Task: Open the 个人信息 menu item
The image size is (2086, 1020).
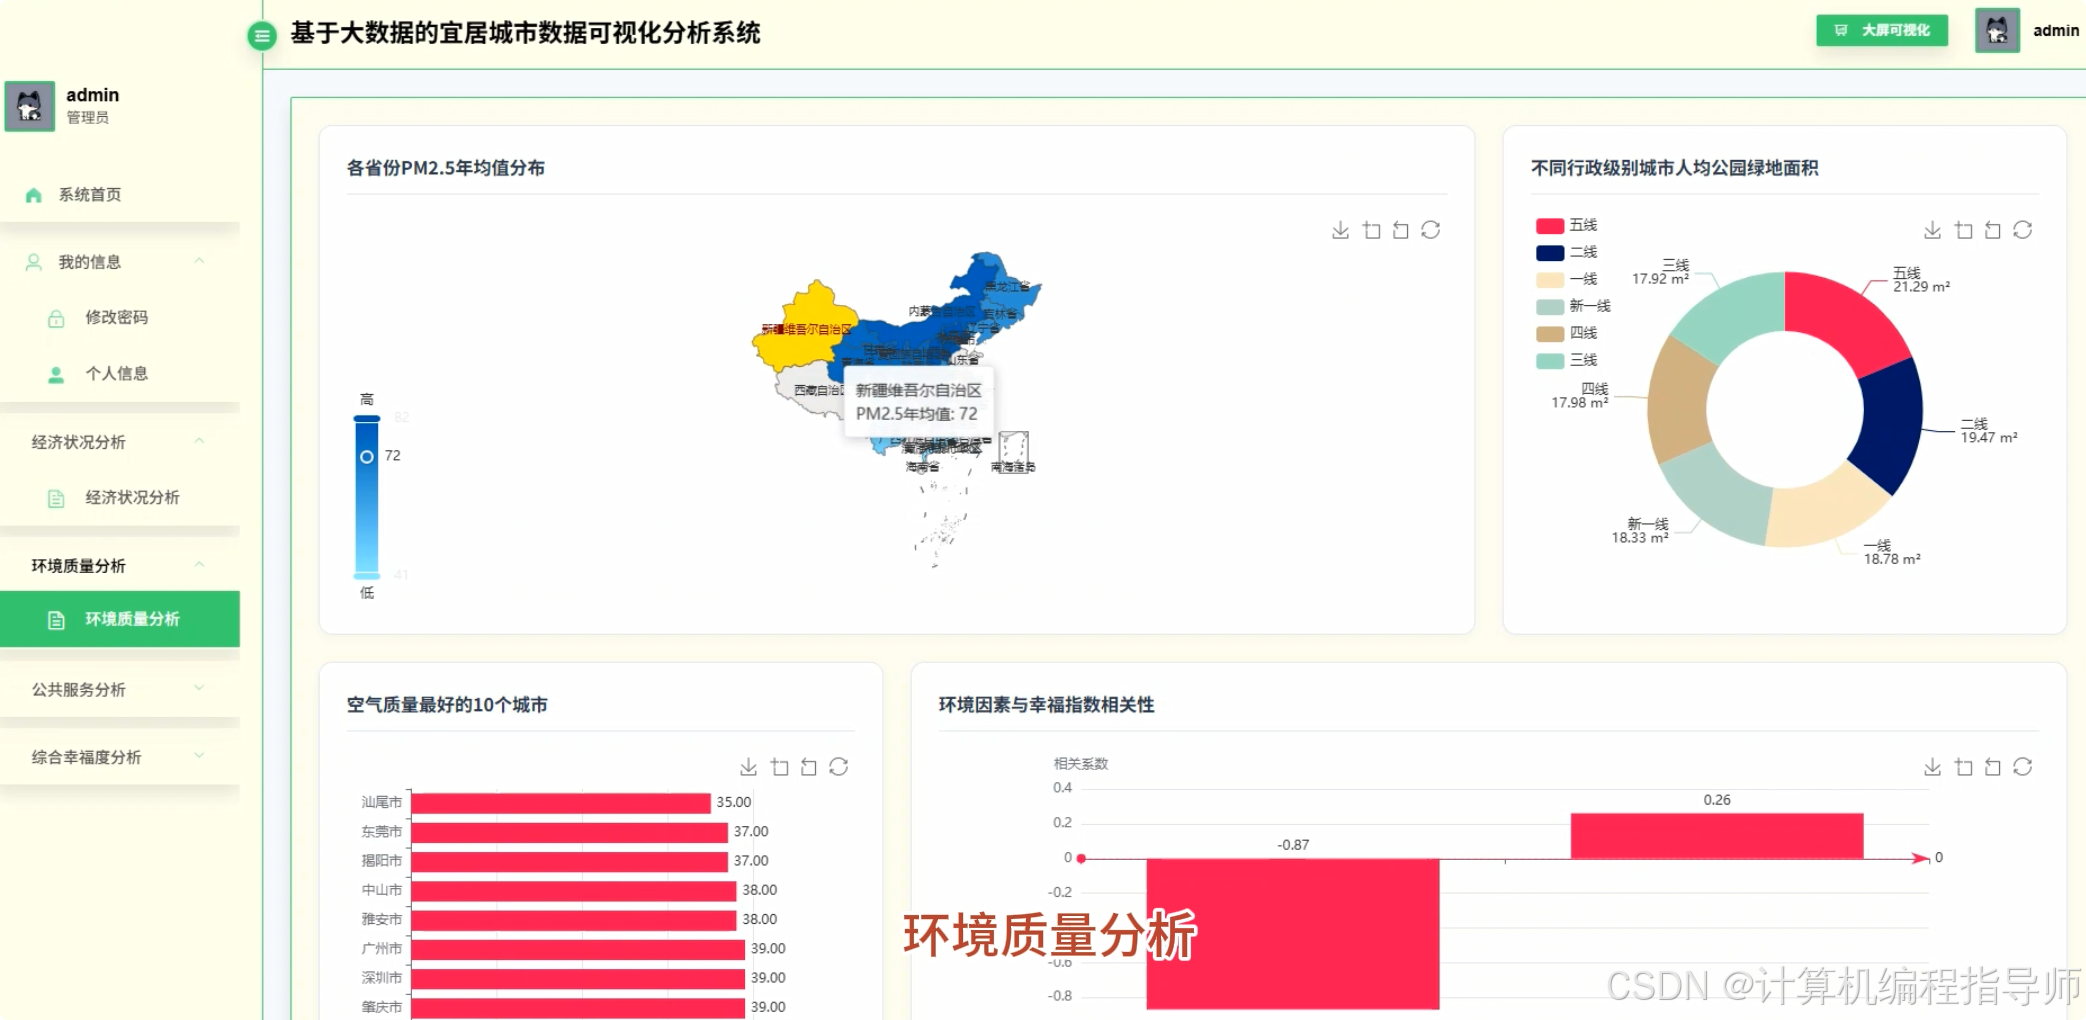Action: tap(120, 374)
